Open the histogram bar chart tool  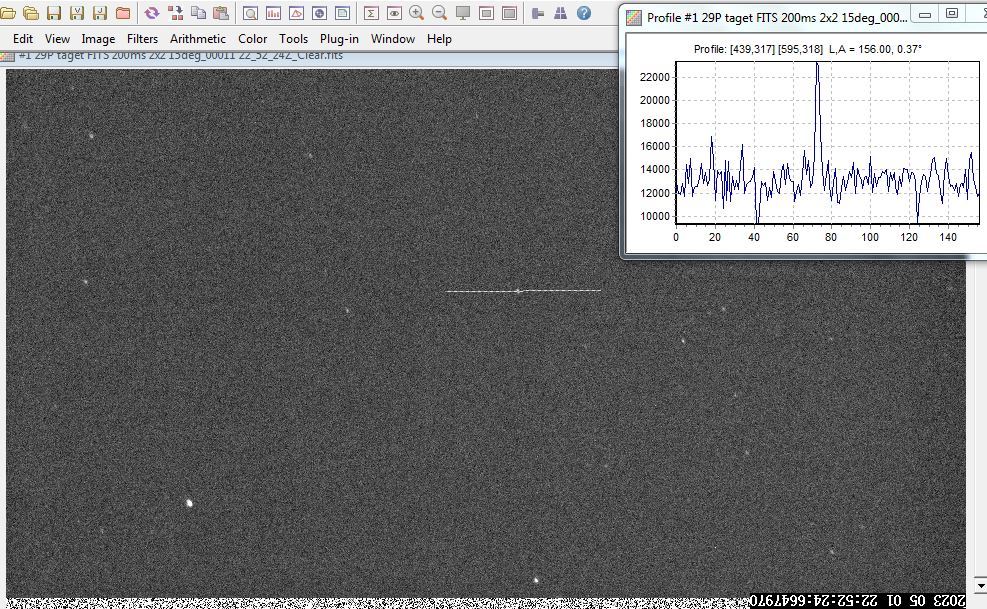pos(273,13)
